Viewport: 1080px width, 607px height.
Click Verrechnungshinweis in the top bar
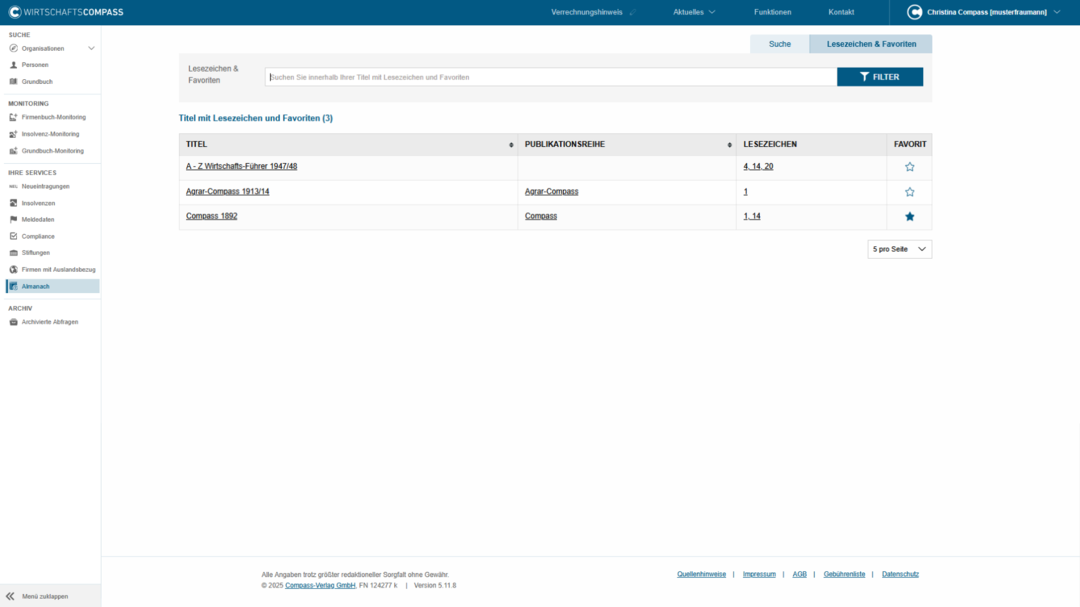586,12
